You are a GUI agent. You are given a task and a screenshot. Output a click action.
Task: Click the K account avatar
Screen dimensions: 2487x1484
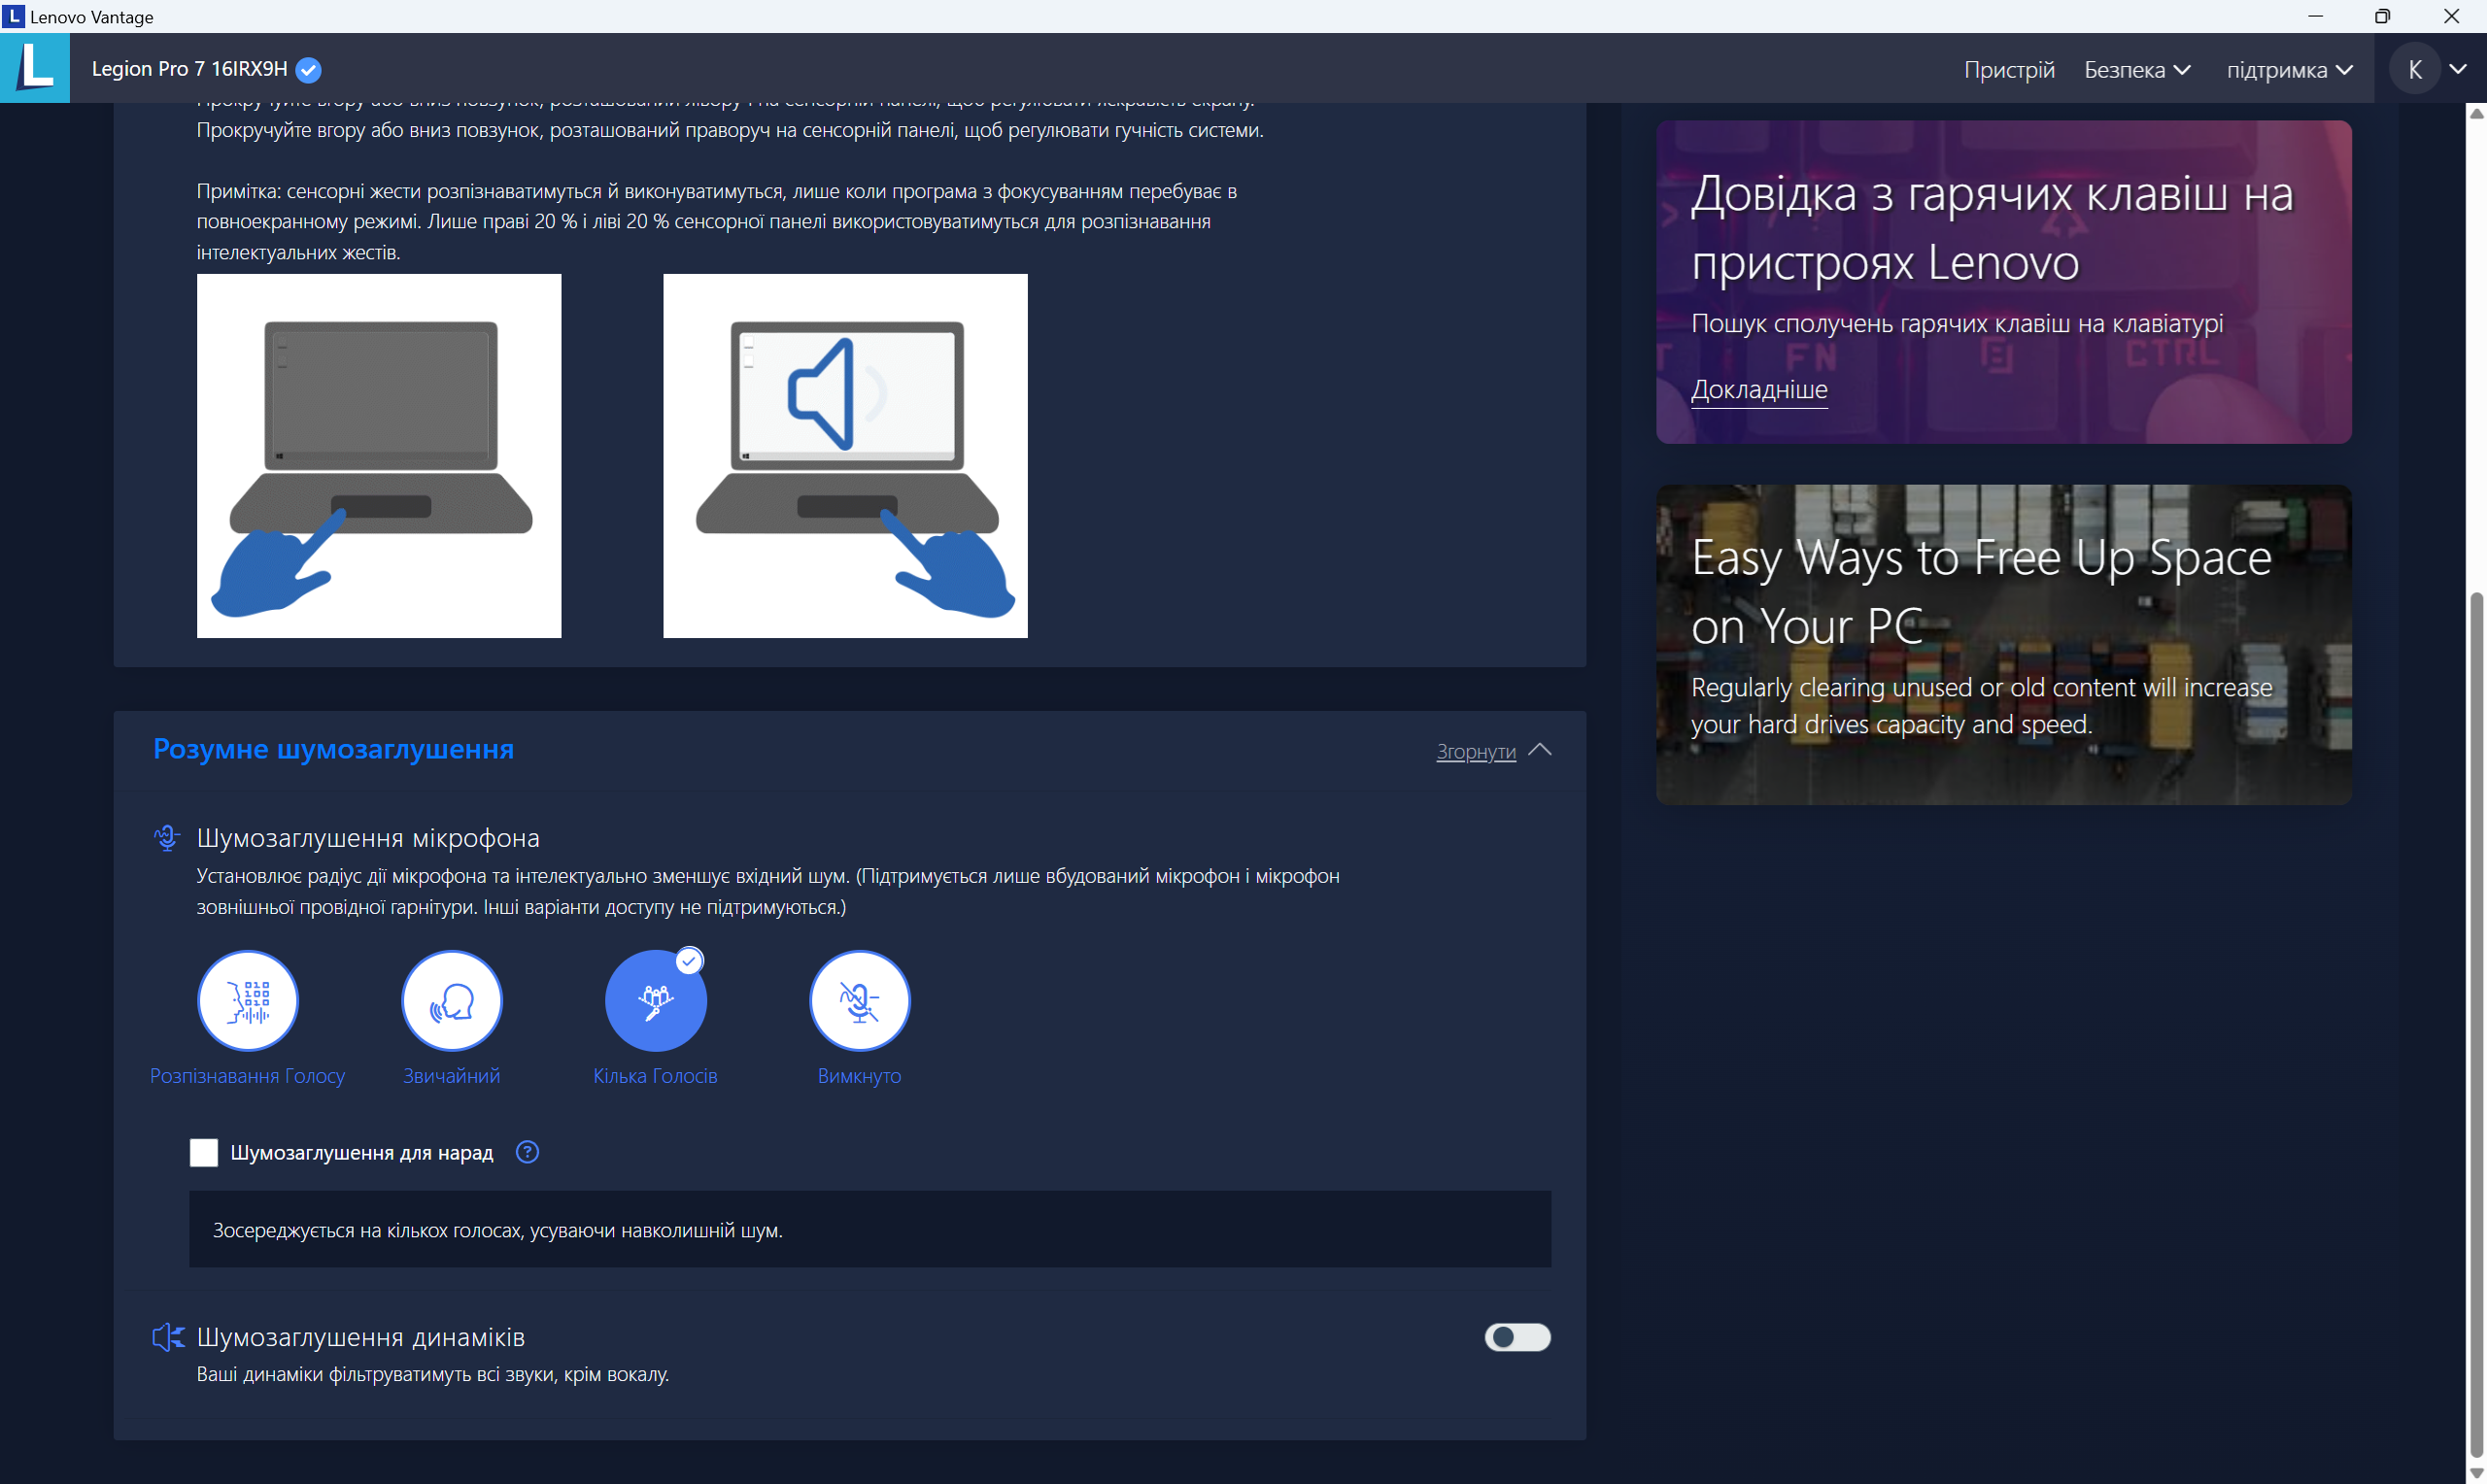(x=2415, y=69)
